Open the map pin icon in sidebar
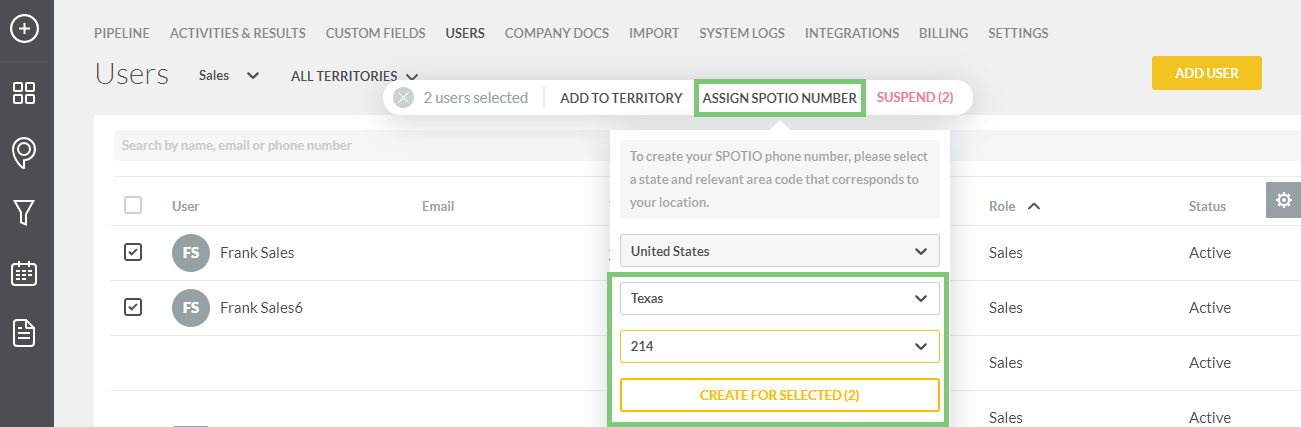Image resolution: width=1301 pixels, height=427 pixels. coord(24,152)
